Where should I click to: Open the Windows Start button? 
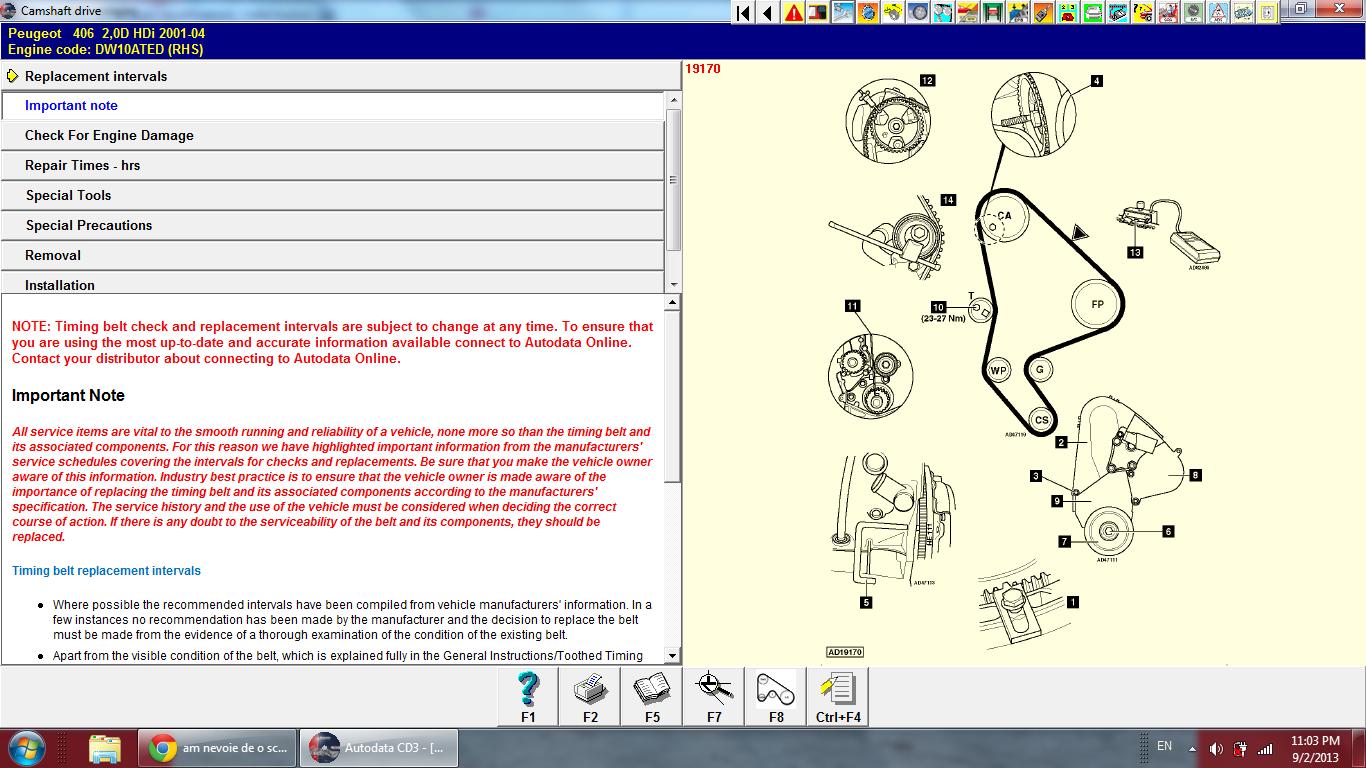[x=26, y=747]
